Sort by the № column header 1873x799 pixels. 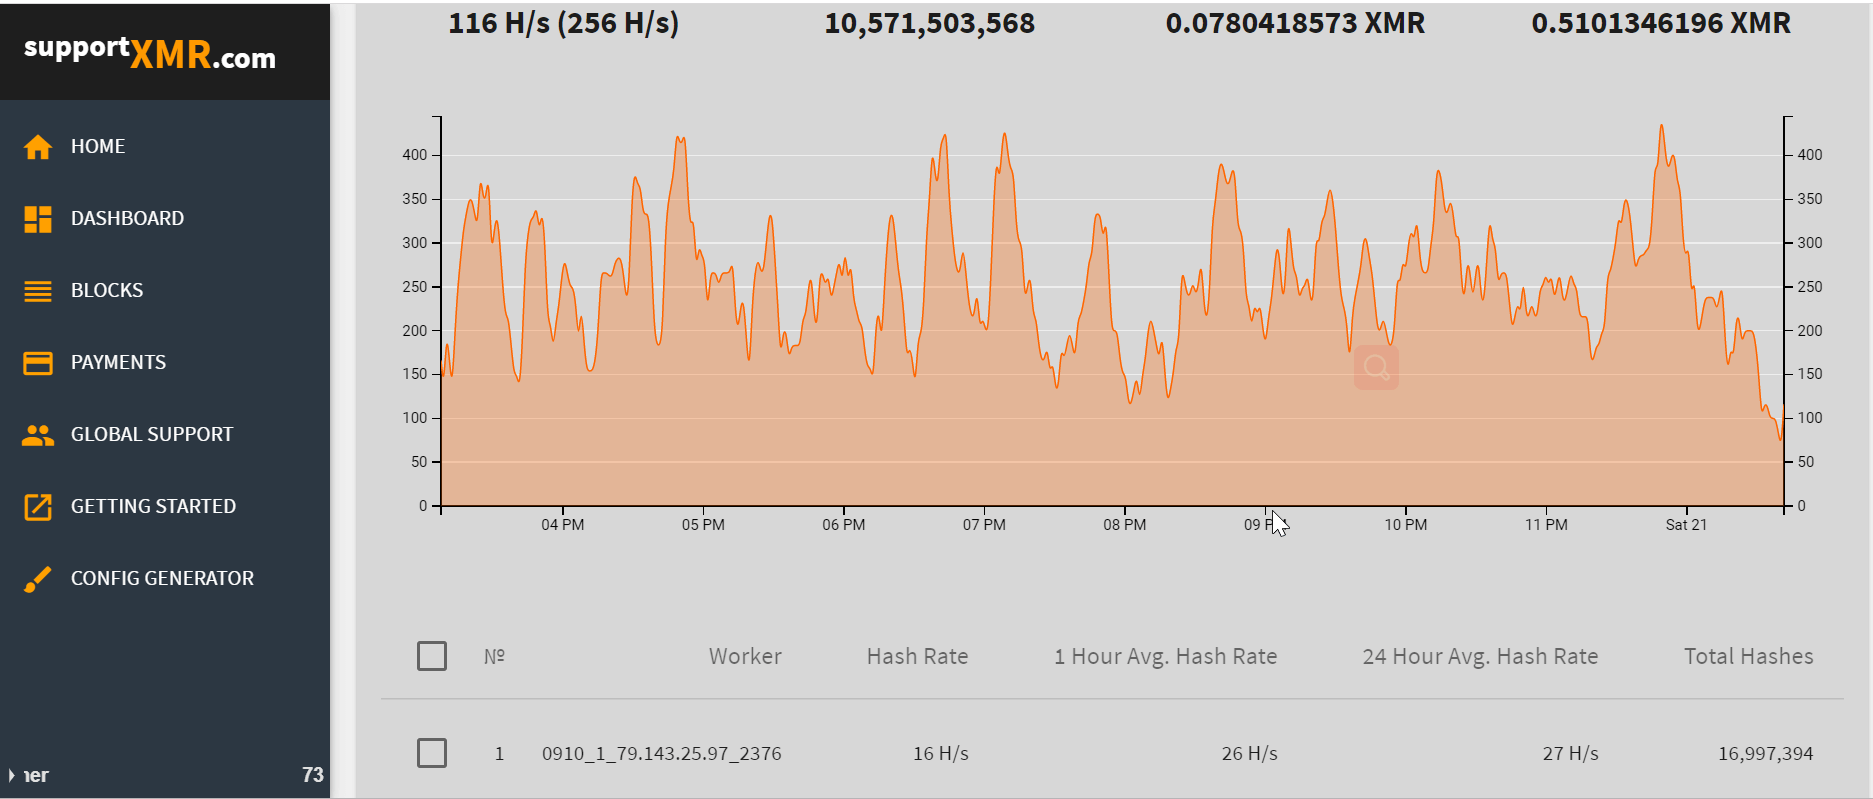[x=494, y=656]
